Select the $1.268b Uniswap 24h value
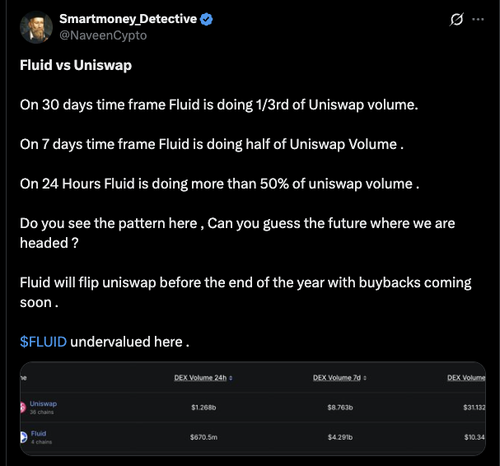The width and height of the screenshot is (500, 466). [x=204, y=407]
